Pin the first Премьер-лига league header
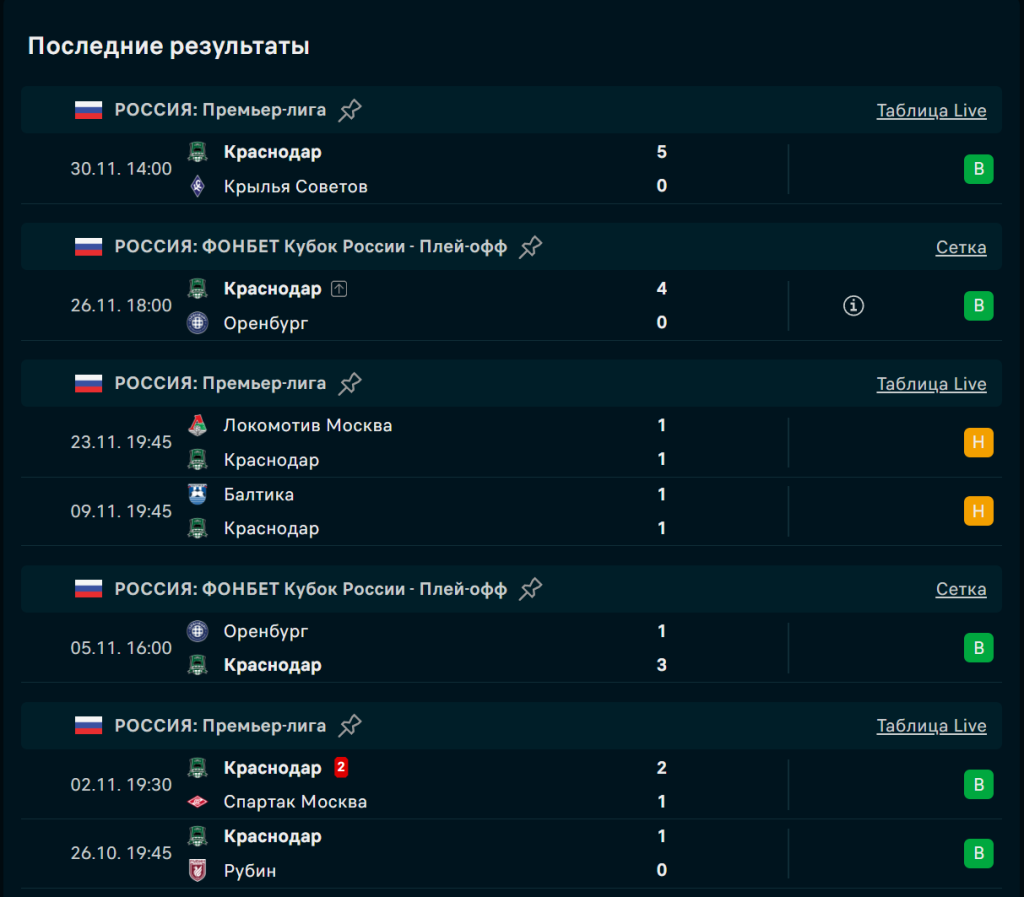 pos(349,110)
